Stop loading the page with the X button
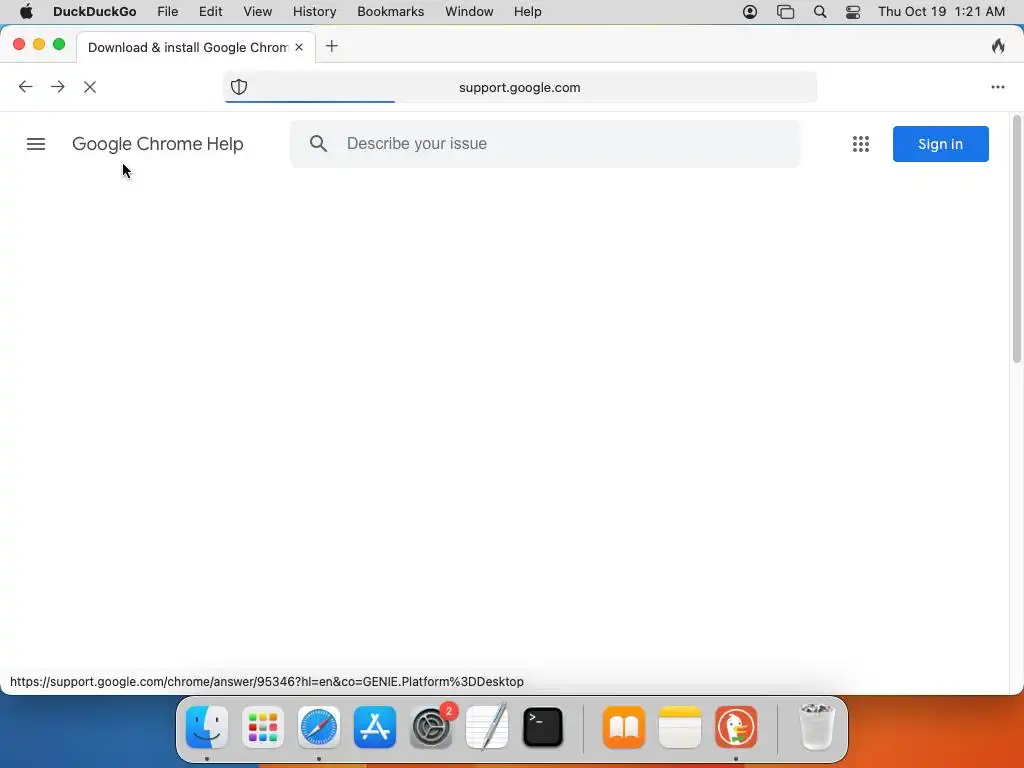Image resolution: width=1024 pixels, height=768 pixels. (x=90, y=87)
